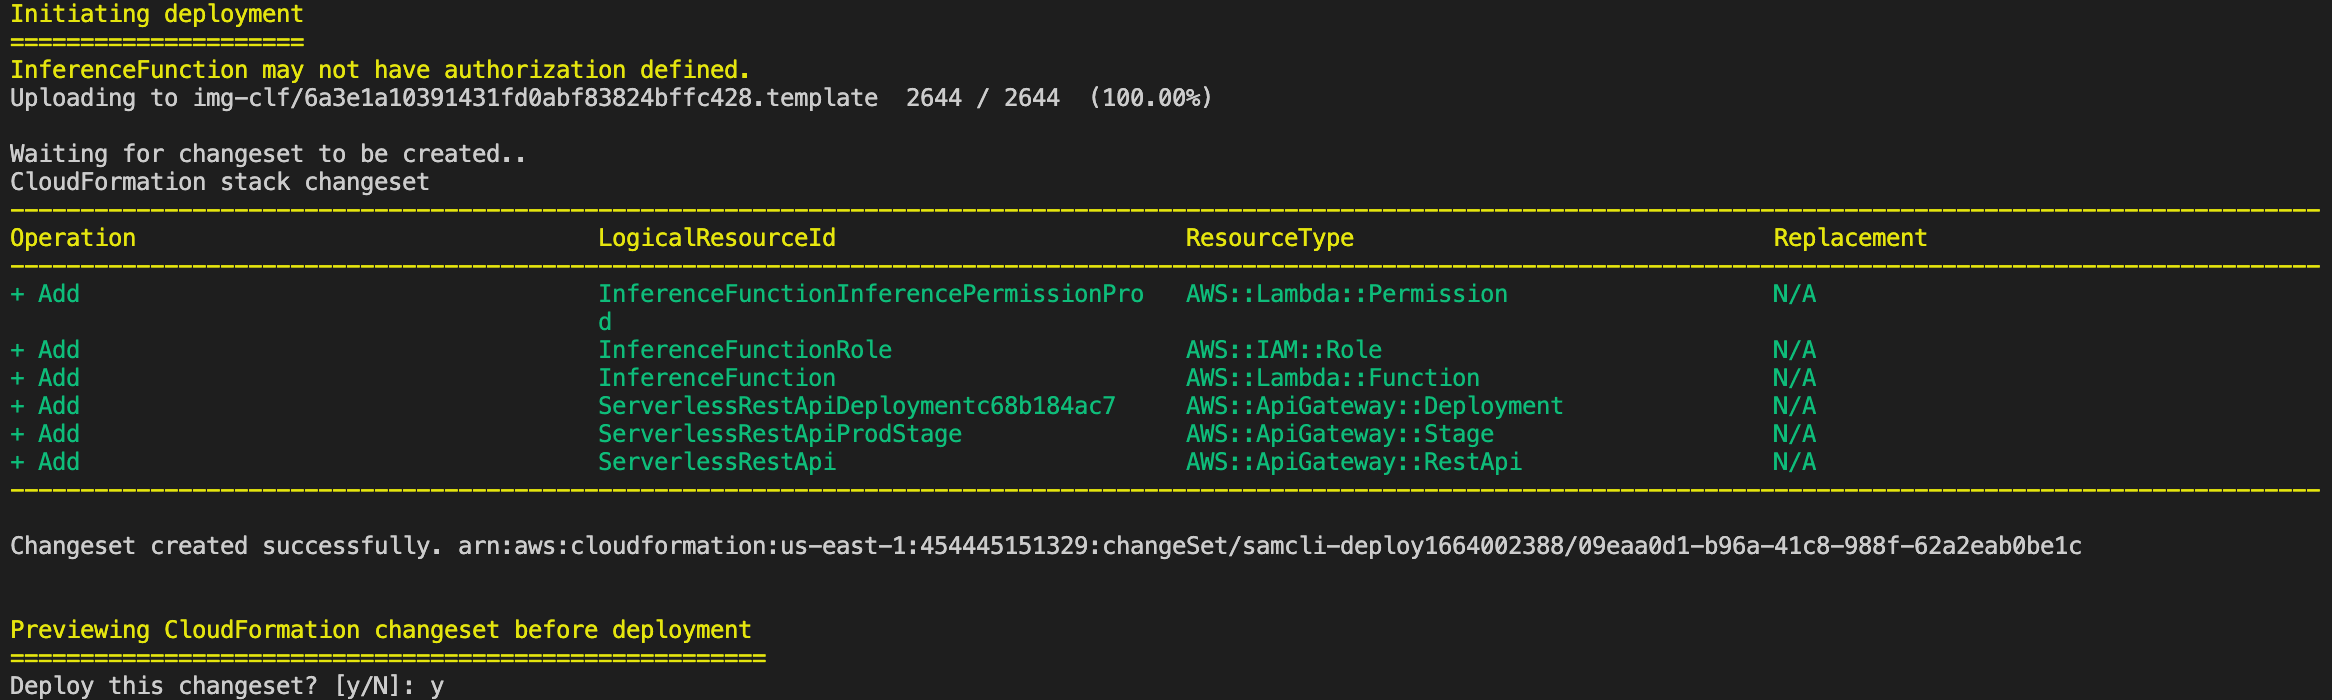2332x700 pixels.
Task: Click the 'AWS::IAM::Role' resource type
Action: 1284,350
